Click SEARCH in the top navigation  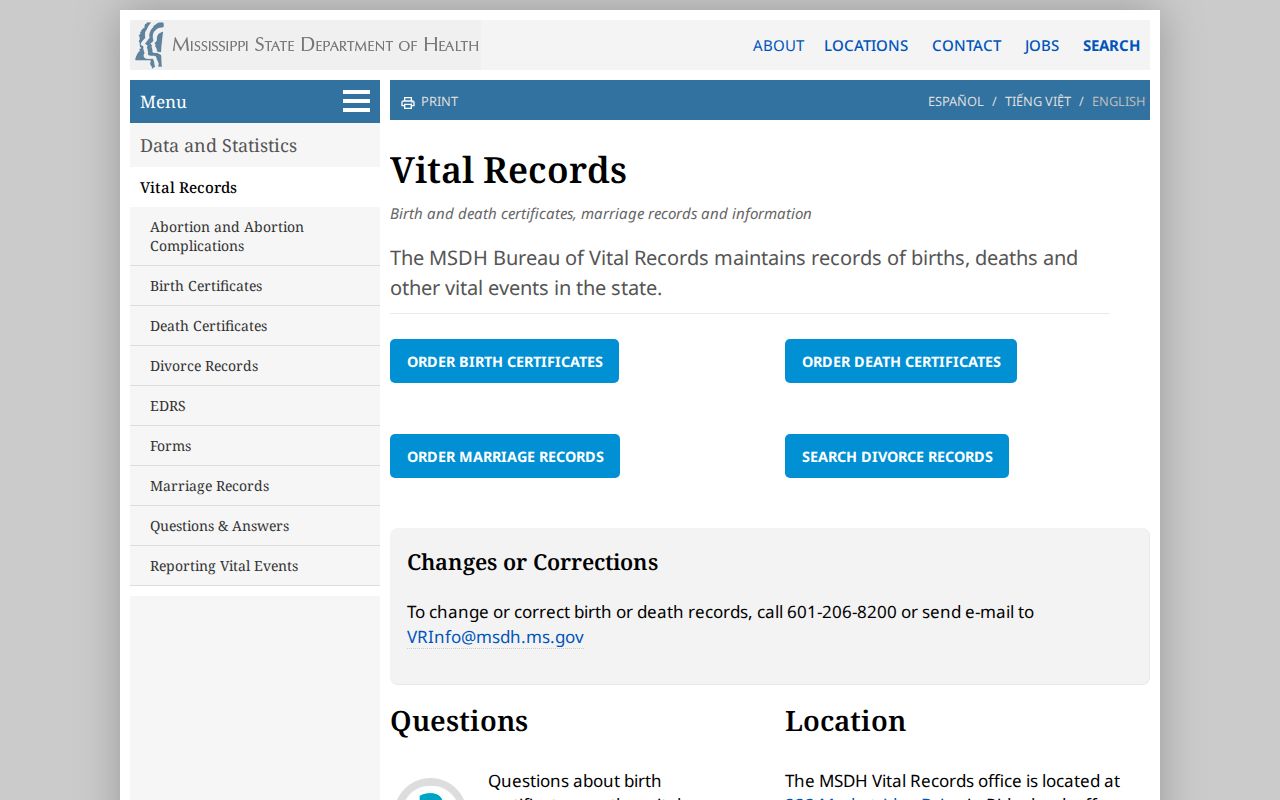pos(1111,45)
